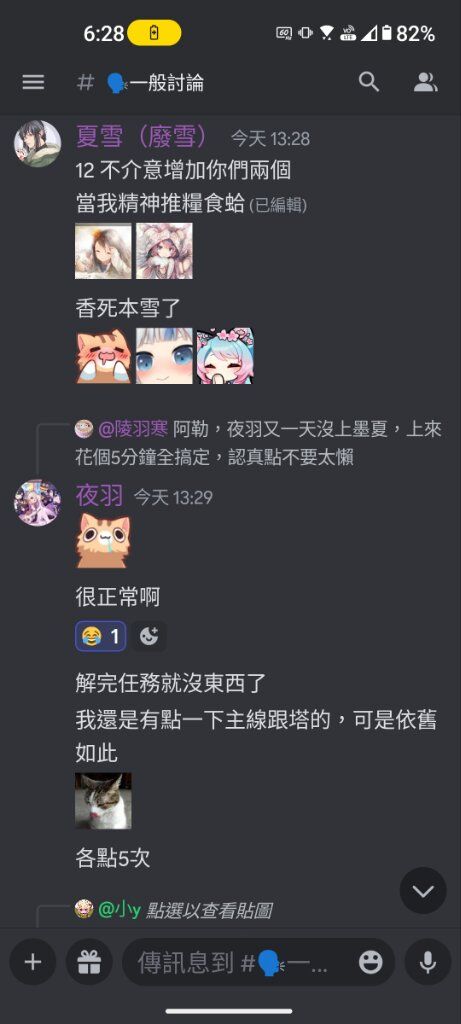The image size is (461, 1024).
Task: Toggle the laughing emoji reaction
Action: click(101, 635)
